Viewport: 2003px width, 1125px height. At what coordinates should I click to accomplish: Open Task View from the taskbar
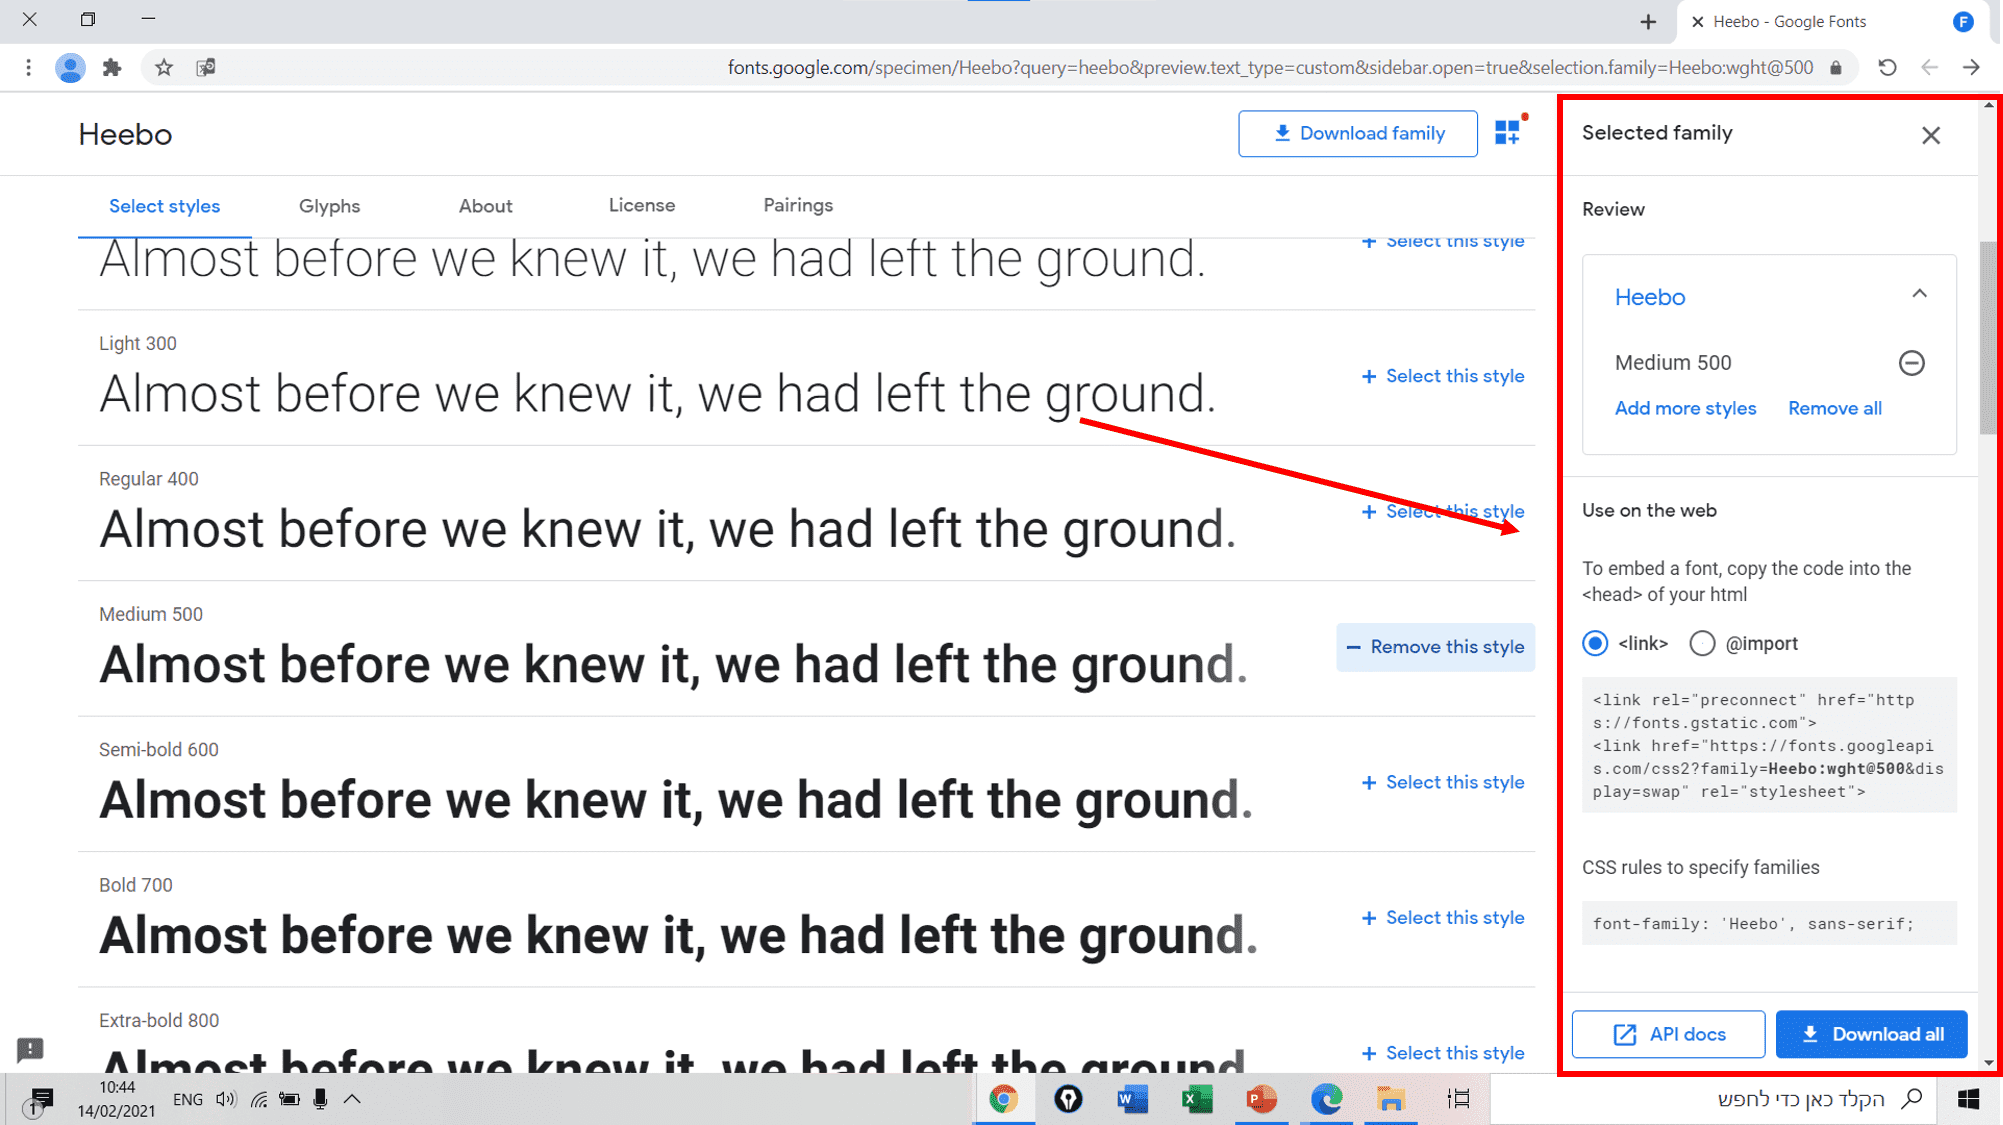coord(1458,1099)
